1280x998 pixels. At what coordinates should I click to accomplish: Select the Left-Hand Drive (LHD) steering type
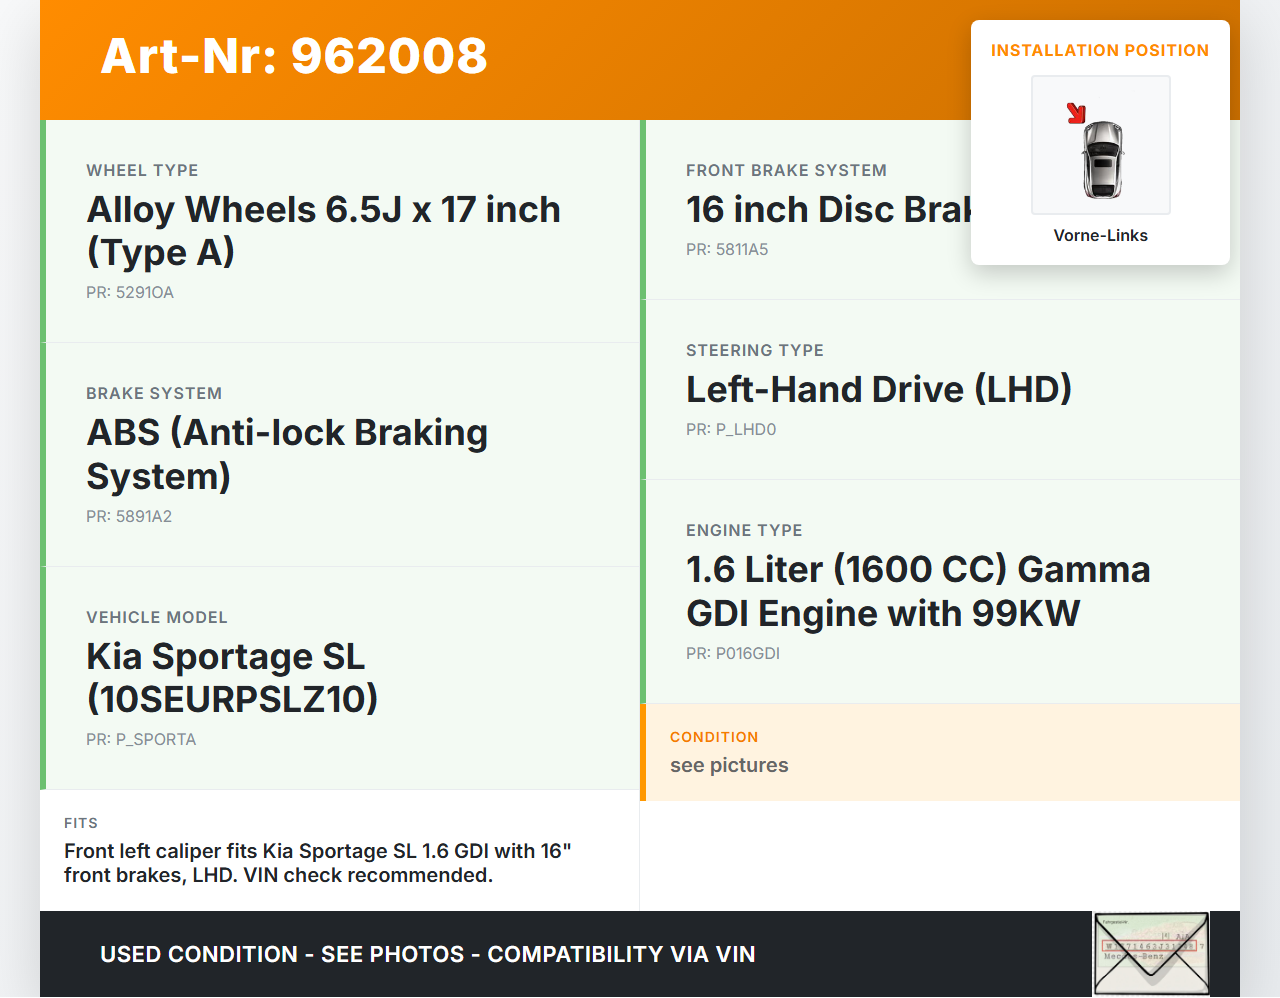(x=878, y=389)
